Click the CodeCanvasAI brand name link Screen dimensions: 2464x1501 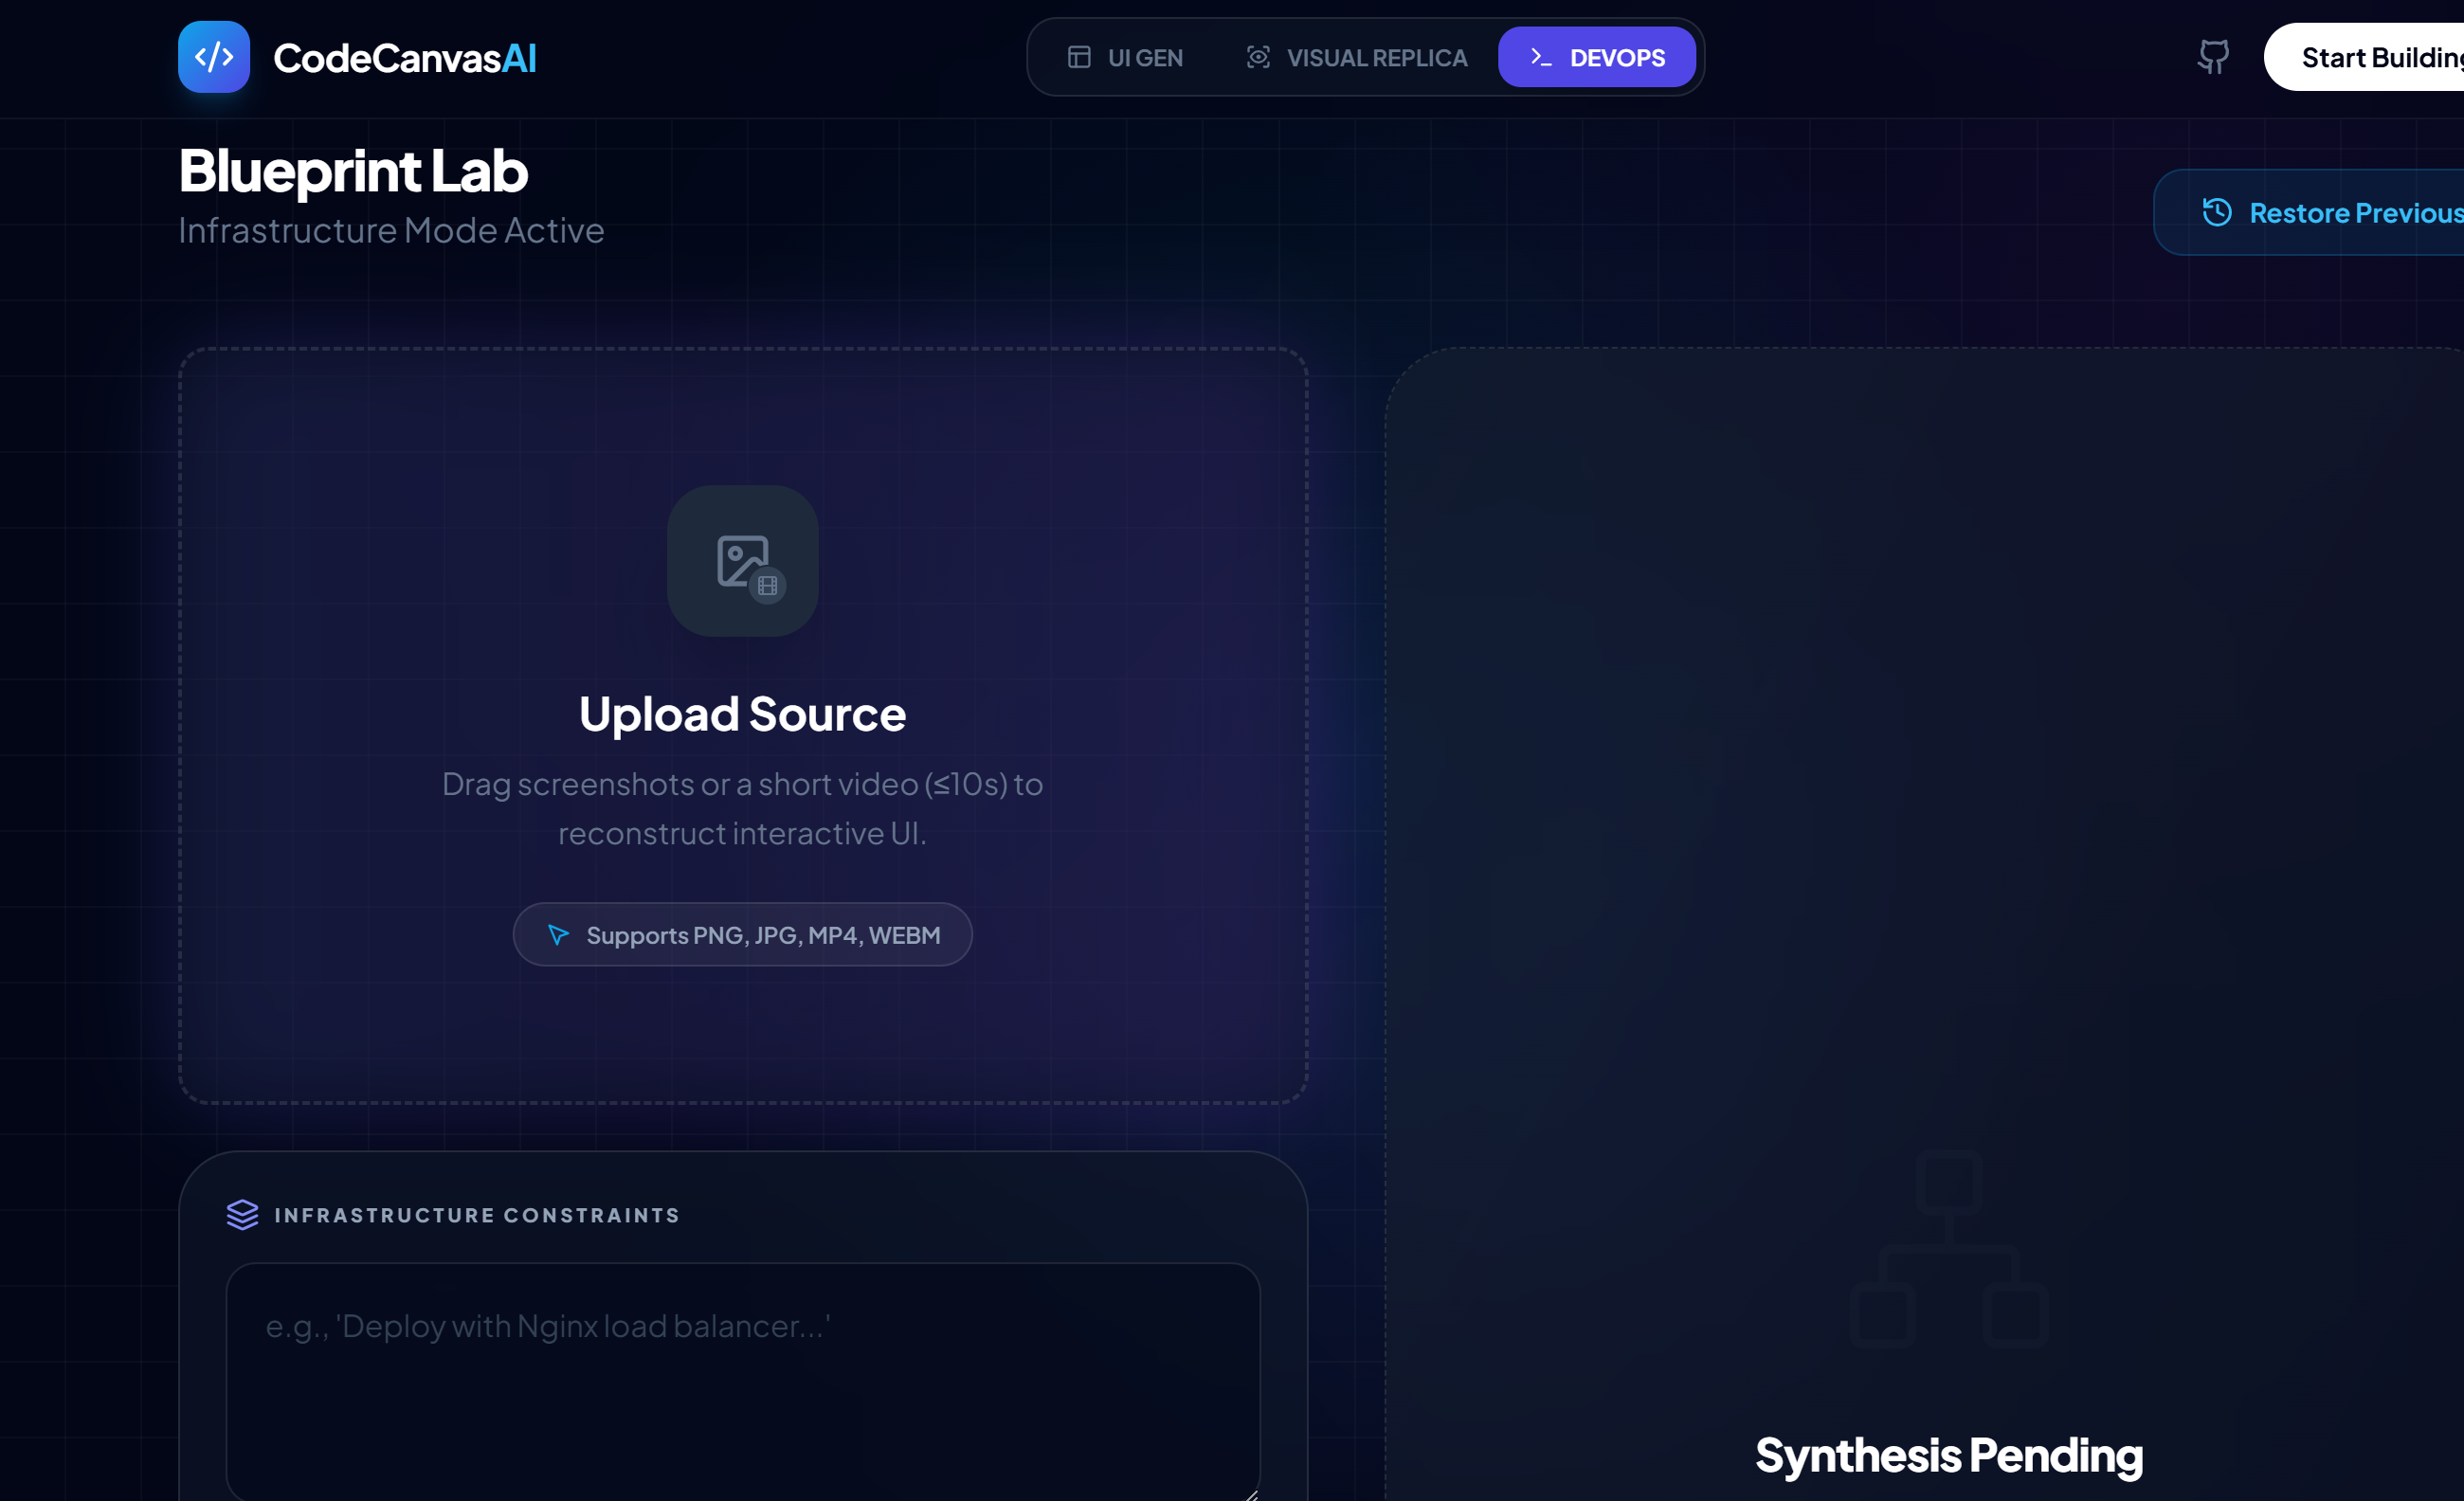(x=405, y=58)
